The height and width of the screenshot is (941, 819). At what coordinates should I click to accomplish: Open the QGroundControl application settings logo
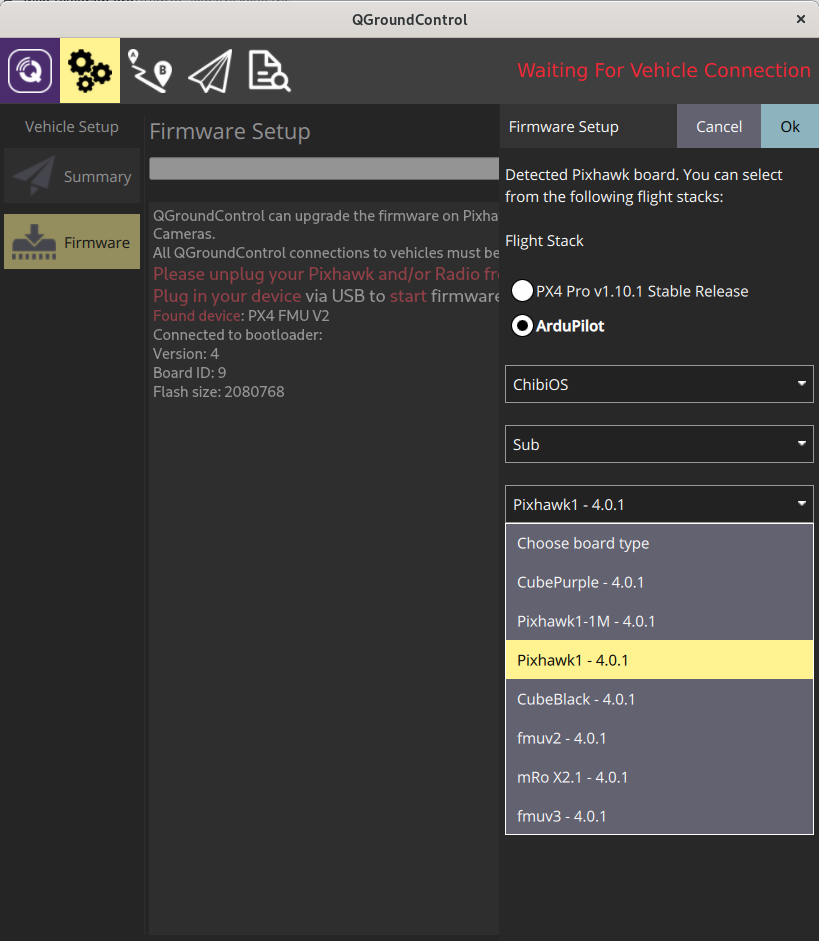pyautogui.click(x=30, y=71)
